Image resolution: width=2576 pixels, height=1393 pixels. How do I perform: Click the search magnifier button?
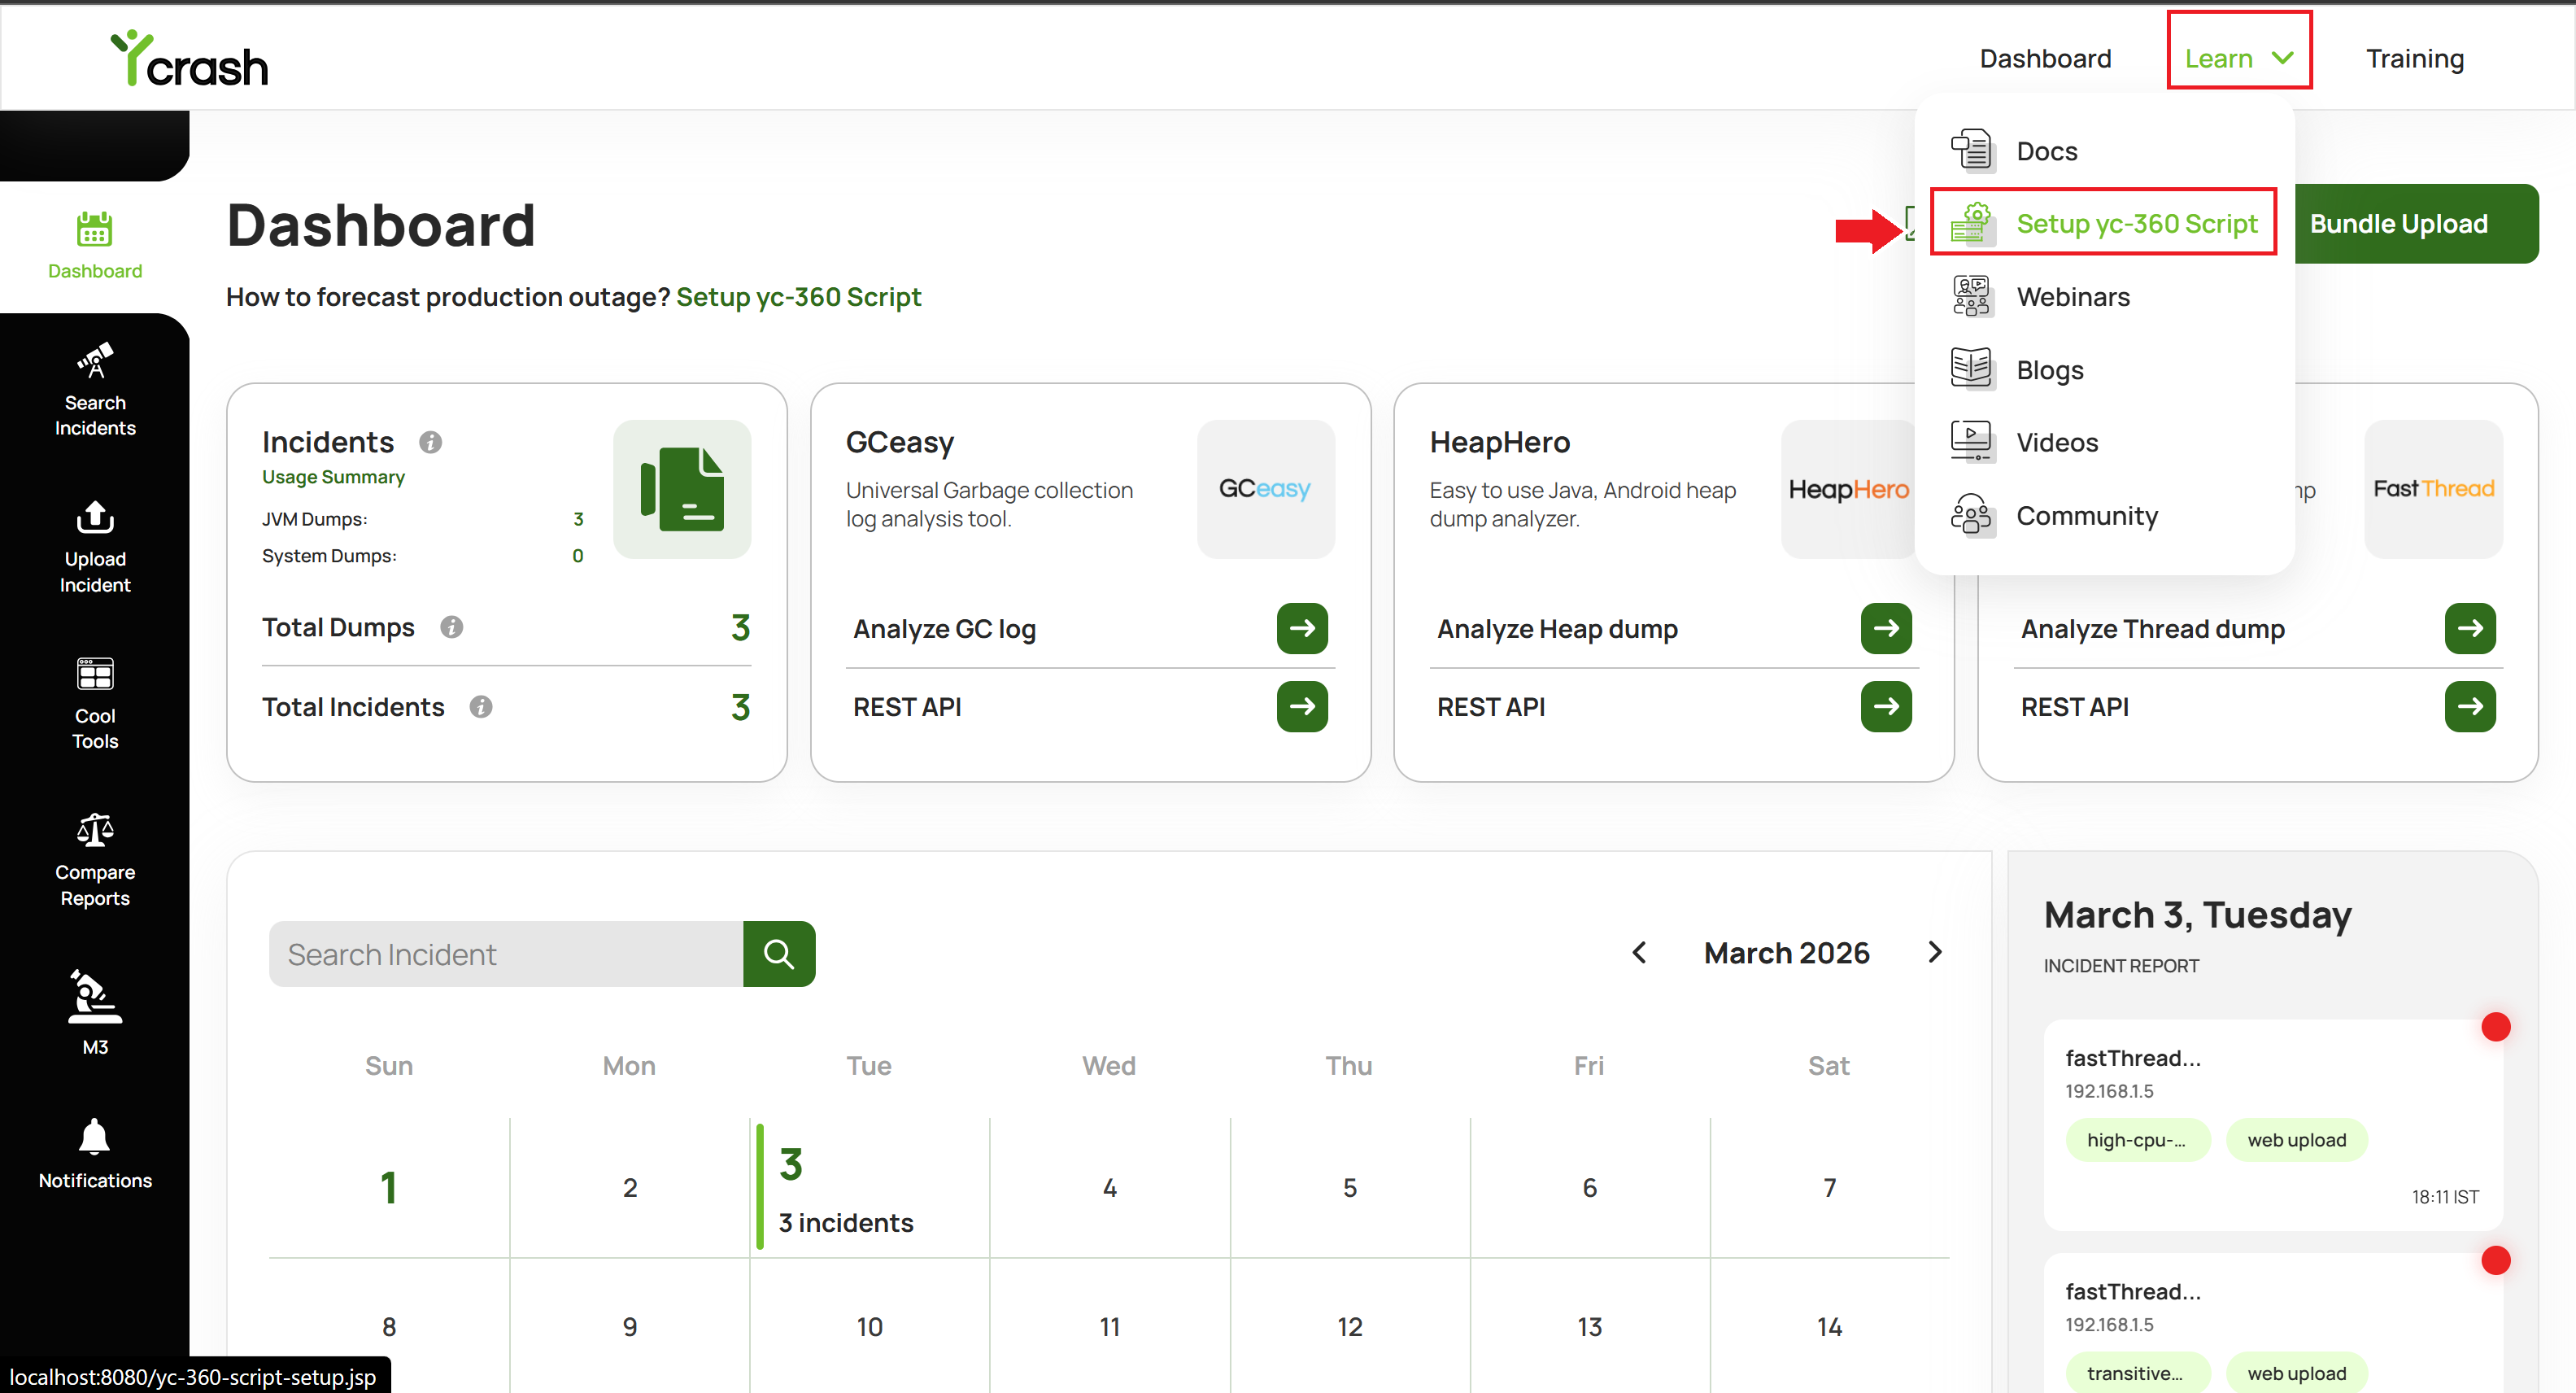tap(779, 954)
